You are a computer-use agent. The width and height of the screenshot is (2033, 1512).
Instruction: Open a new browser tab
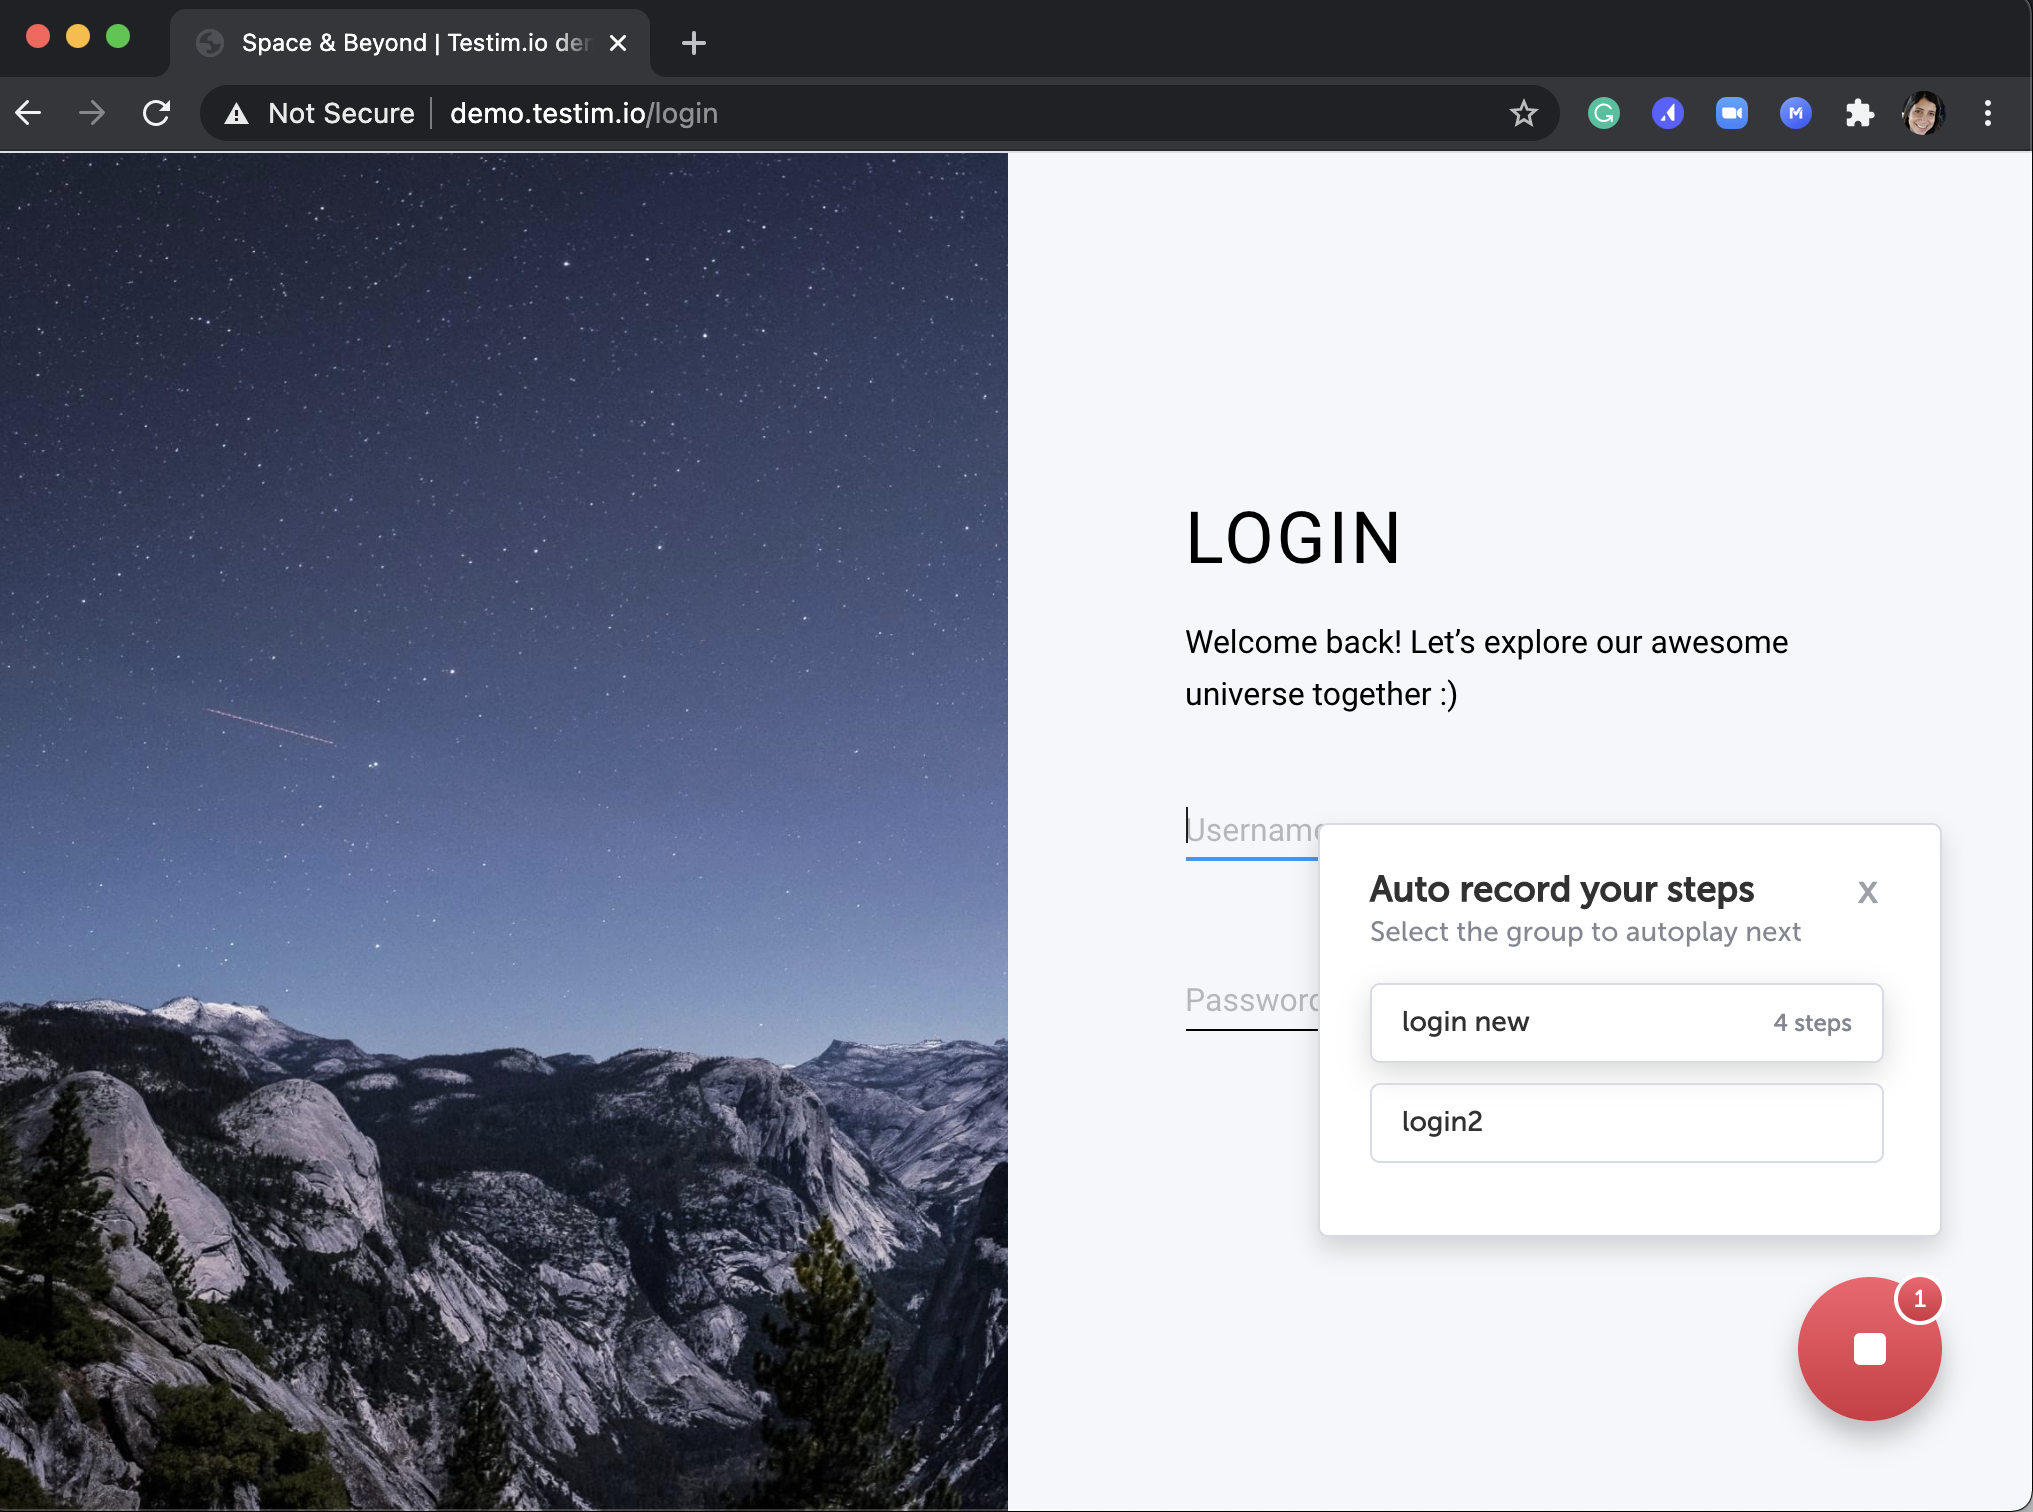tap(694, 43)
